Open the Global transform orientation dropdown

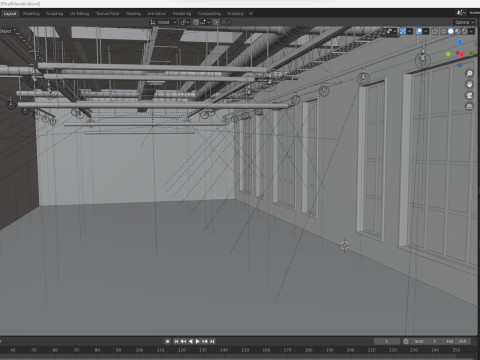(163, 22)
